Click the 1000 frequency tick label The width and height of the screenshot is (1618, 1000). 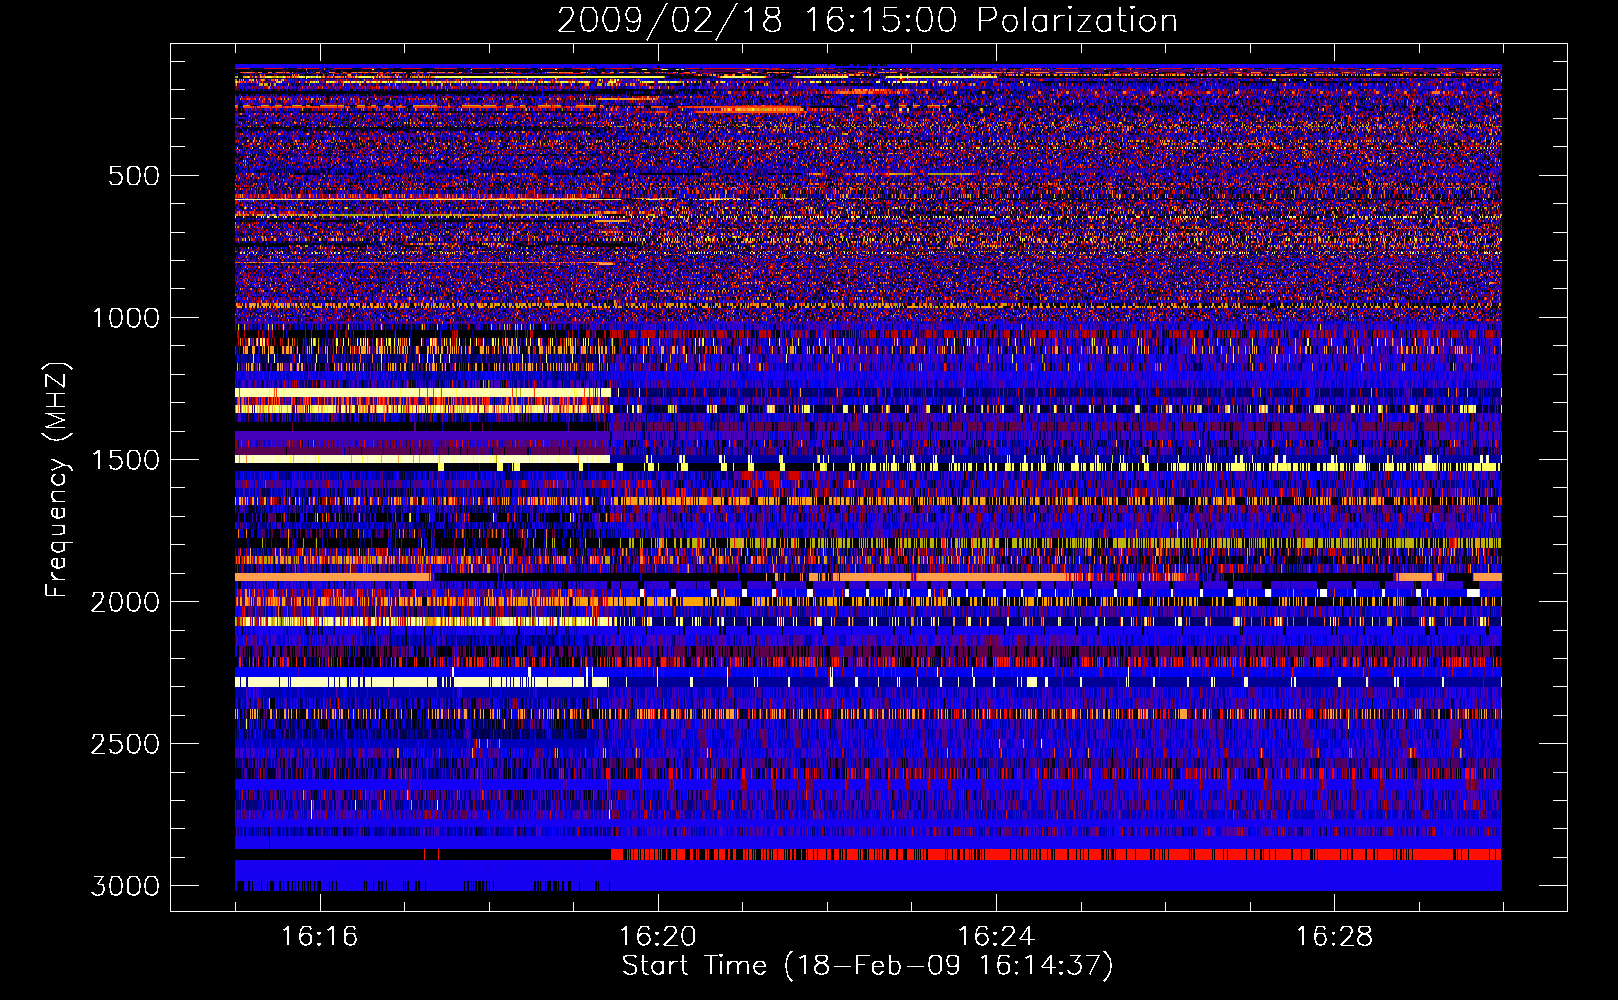click(x=125, y=318)
